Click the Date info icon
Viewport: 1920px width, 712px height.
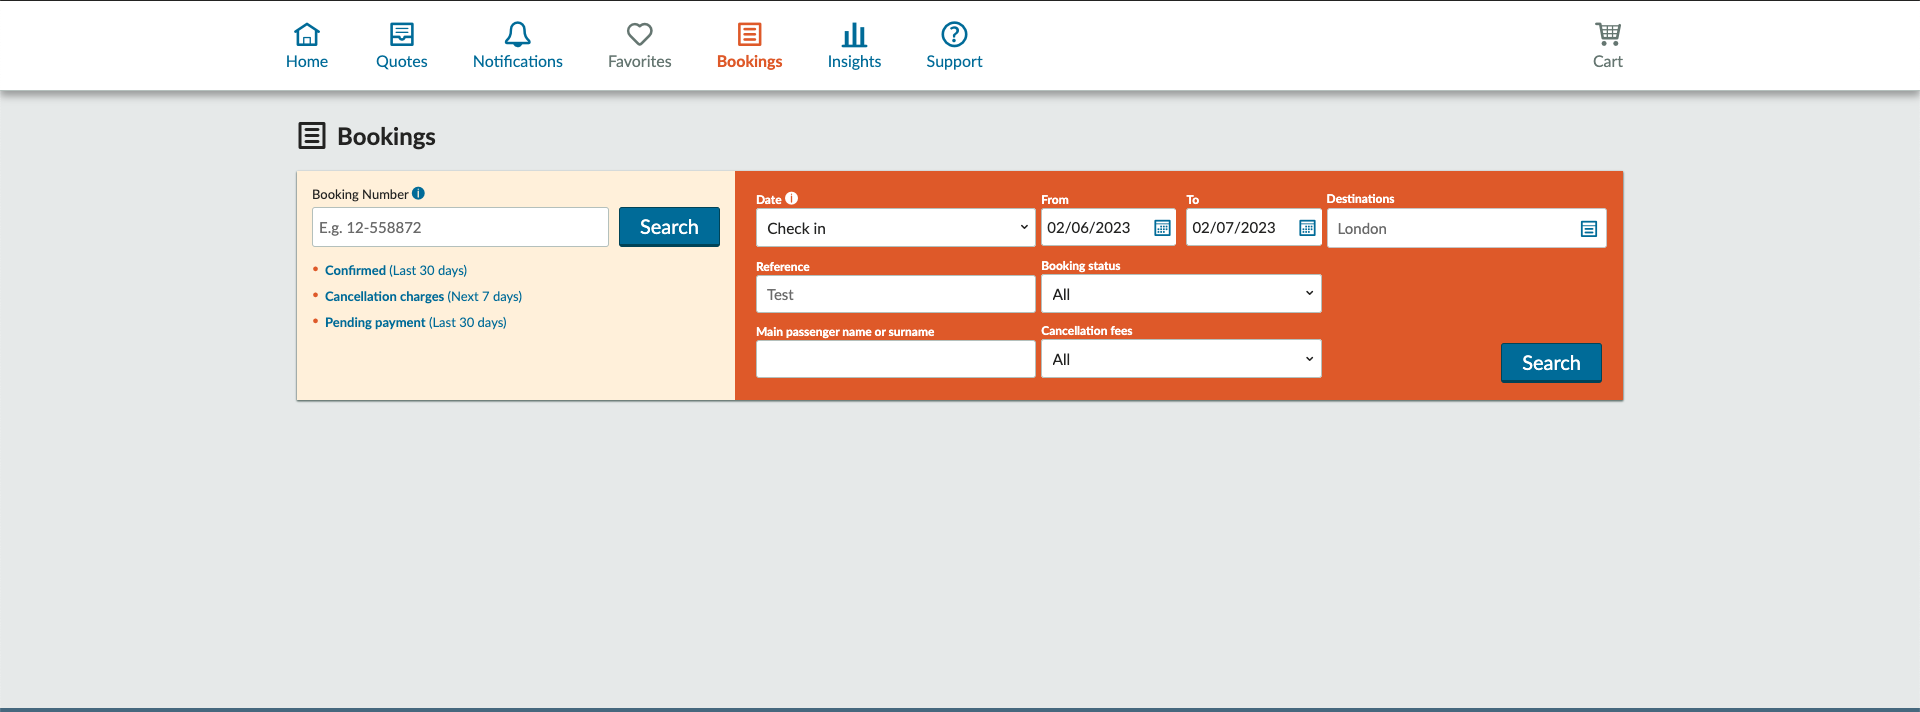(791, 198)
